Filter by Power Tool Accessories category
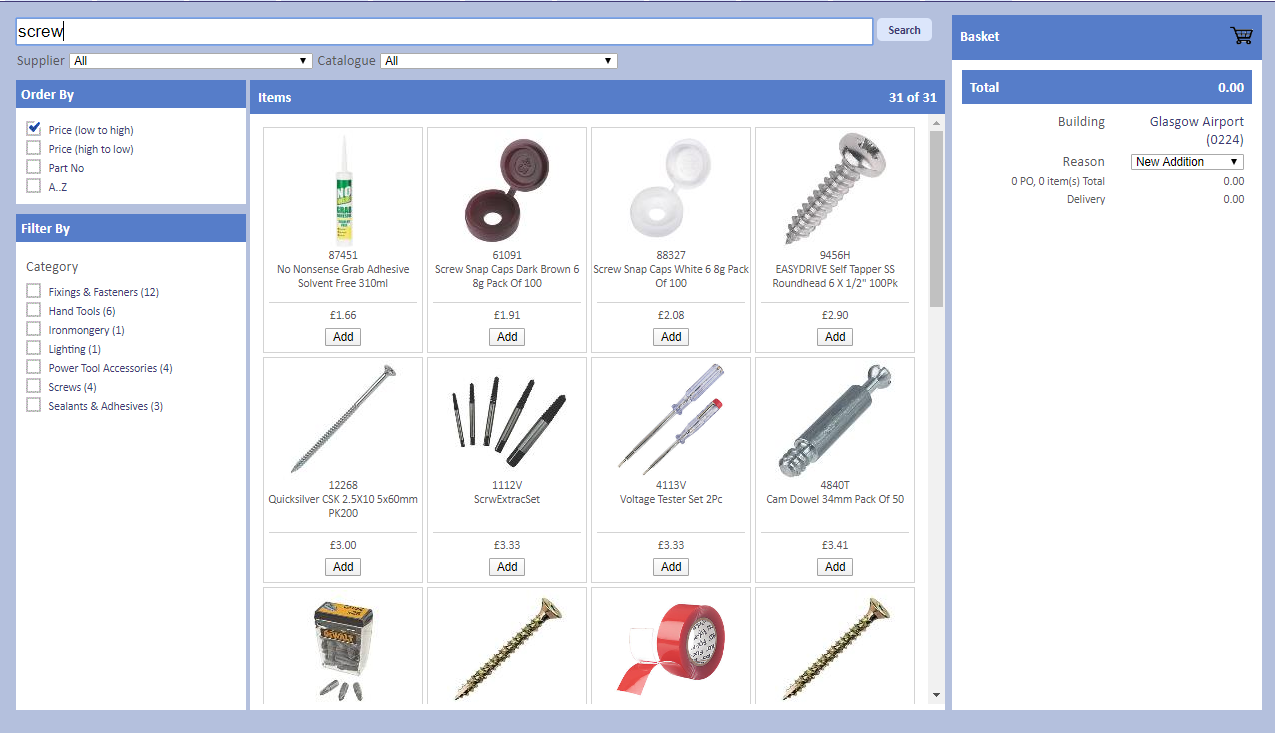 [x=34, y=367]
